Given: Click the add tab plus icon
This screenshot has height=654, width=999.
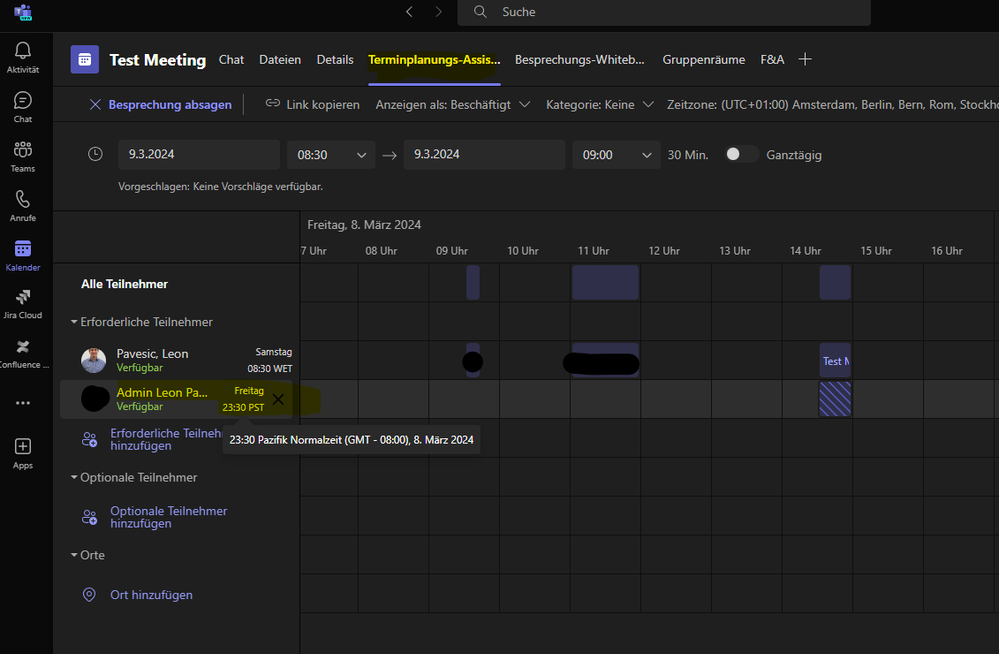Looking at the screenshot, I should (x=805, y=60).
